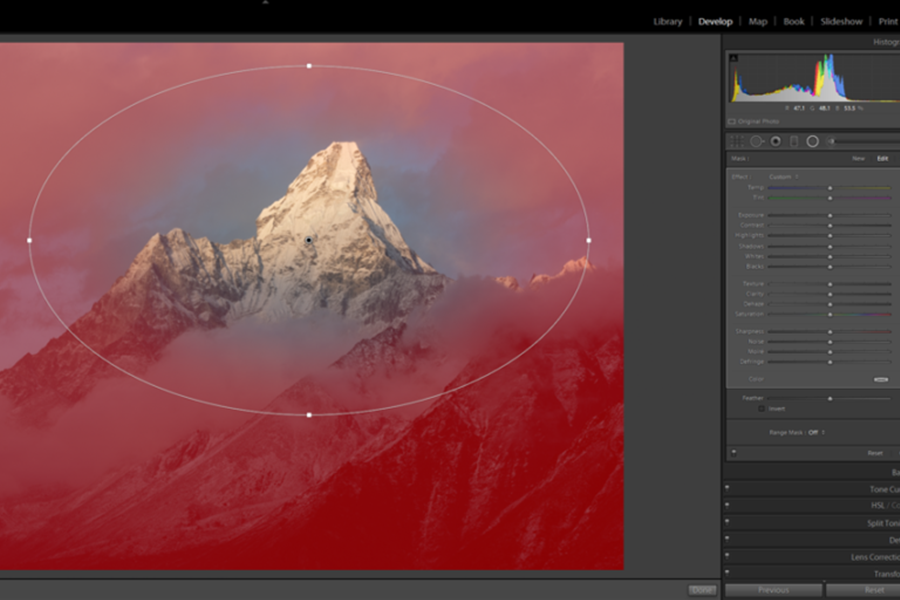The height and width of the screenshot is (600, 900).
Task: Select the Crop Overlay tool icon
Action: coord(737,141)
